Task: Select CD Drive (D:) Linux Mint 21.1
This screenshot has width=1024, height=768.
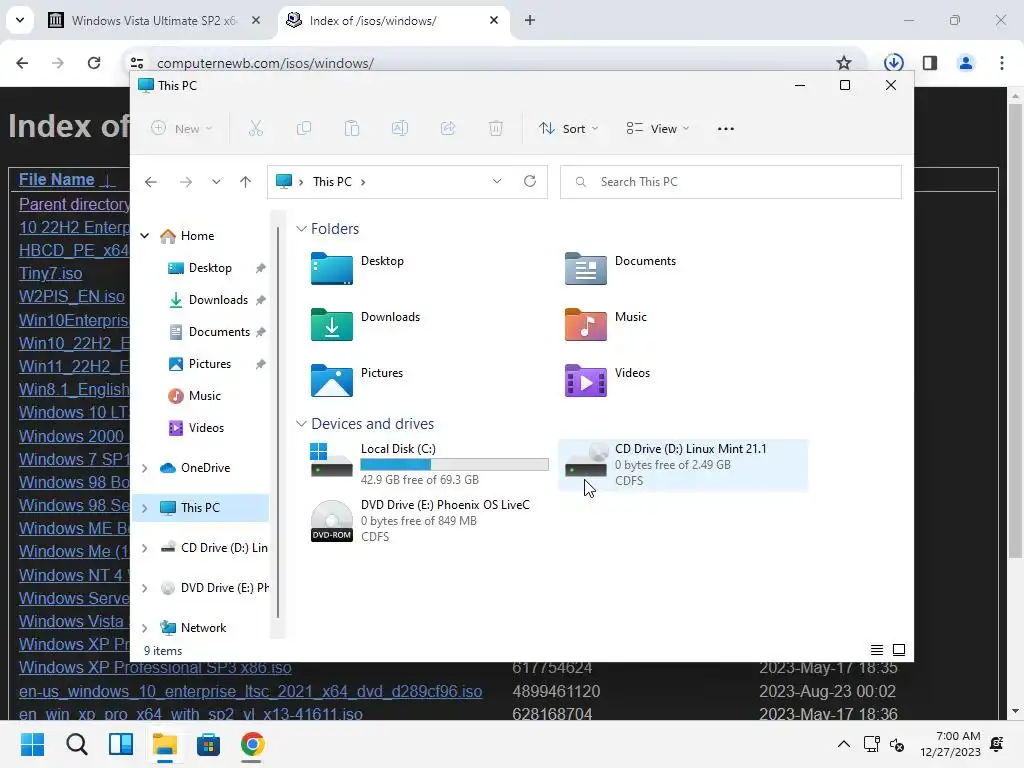Action: point(683,464)
